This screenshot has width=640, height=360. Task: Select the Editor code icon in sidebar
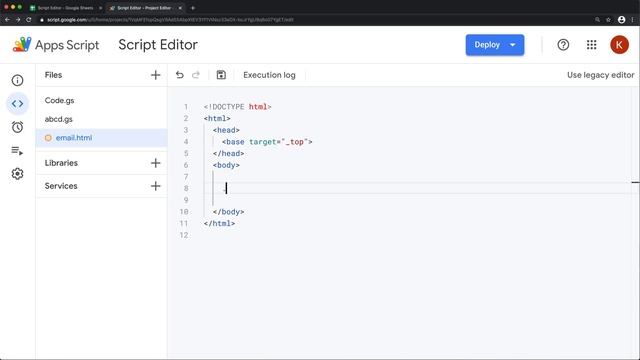point(17,104)
